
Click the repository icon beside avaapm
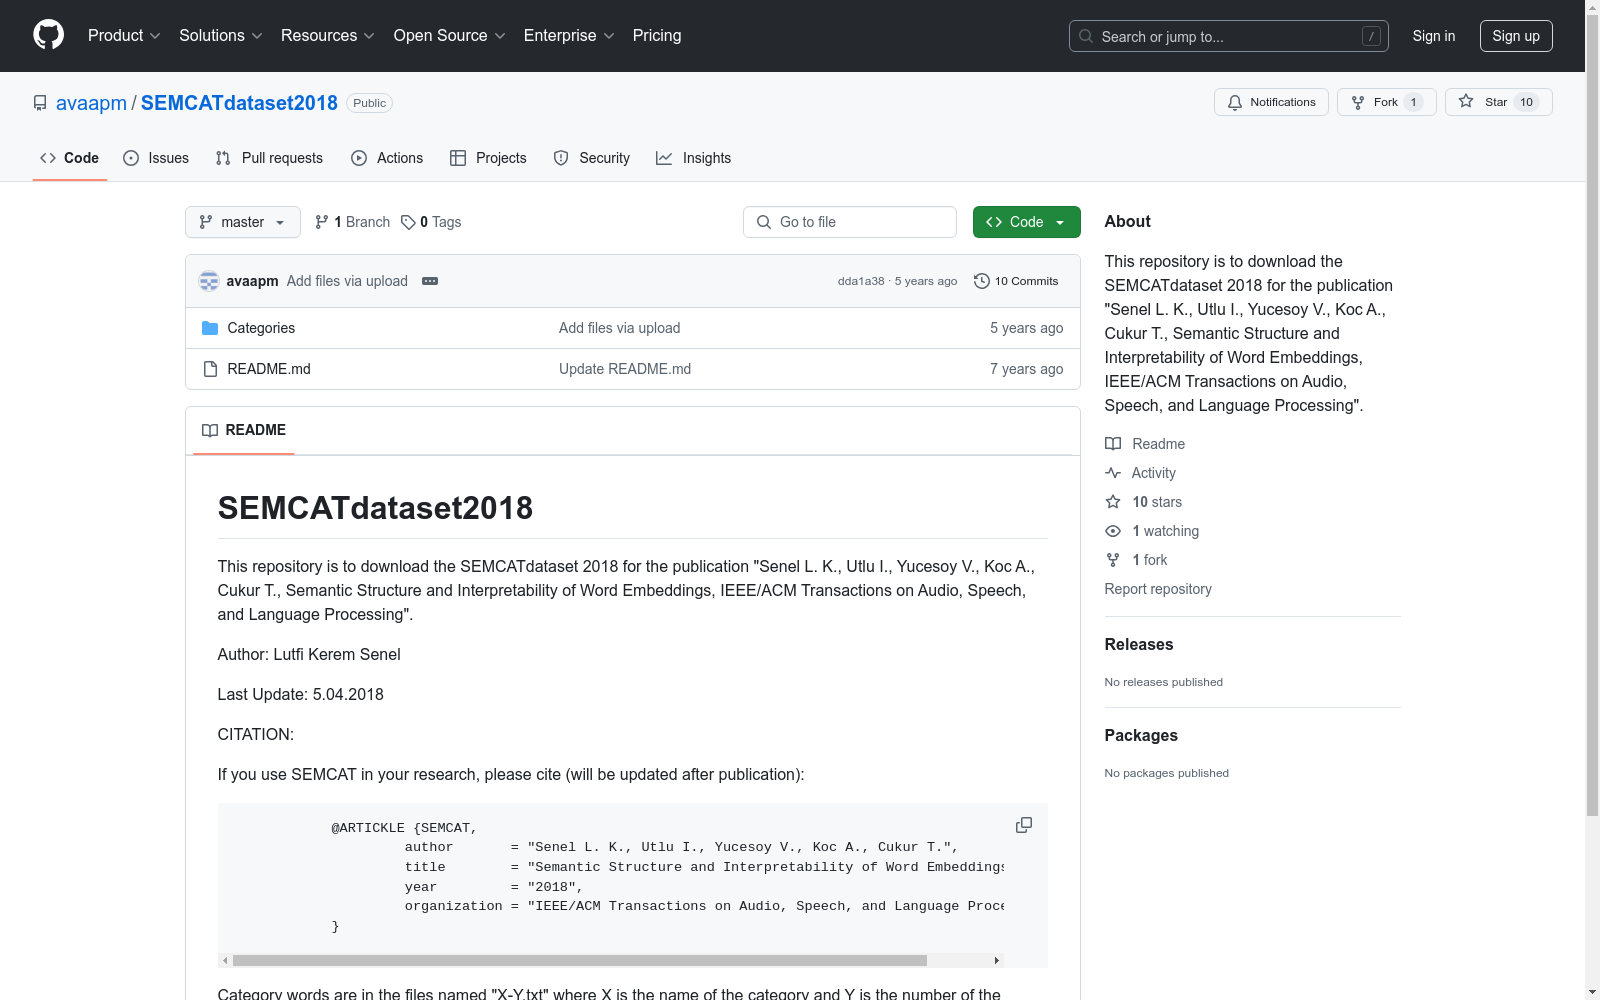click(x=40, y=103)
